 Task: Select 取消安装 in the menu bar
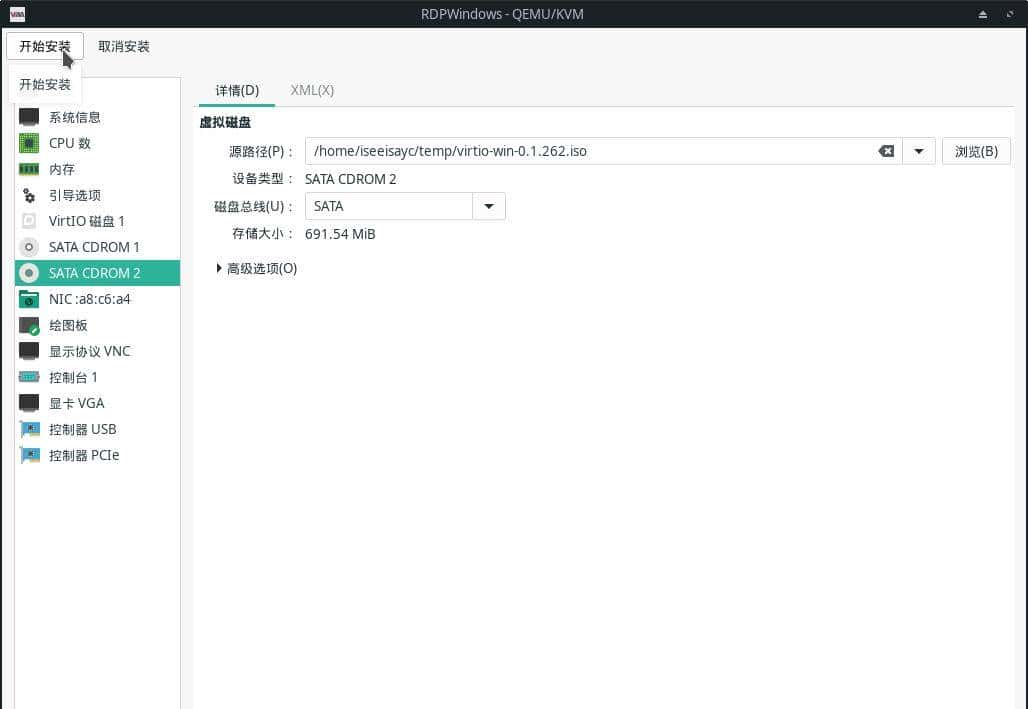click(124, 46)
